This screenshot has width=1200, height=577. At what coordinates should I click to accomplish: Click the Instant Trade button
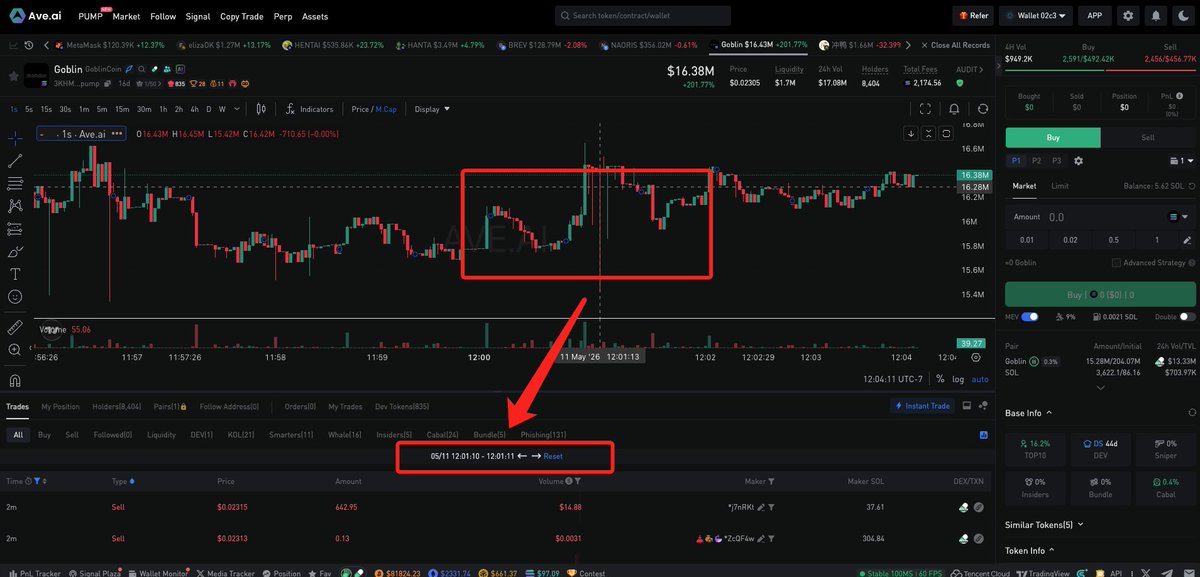(923, 406)
